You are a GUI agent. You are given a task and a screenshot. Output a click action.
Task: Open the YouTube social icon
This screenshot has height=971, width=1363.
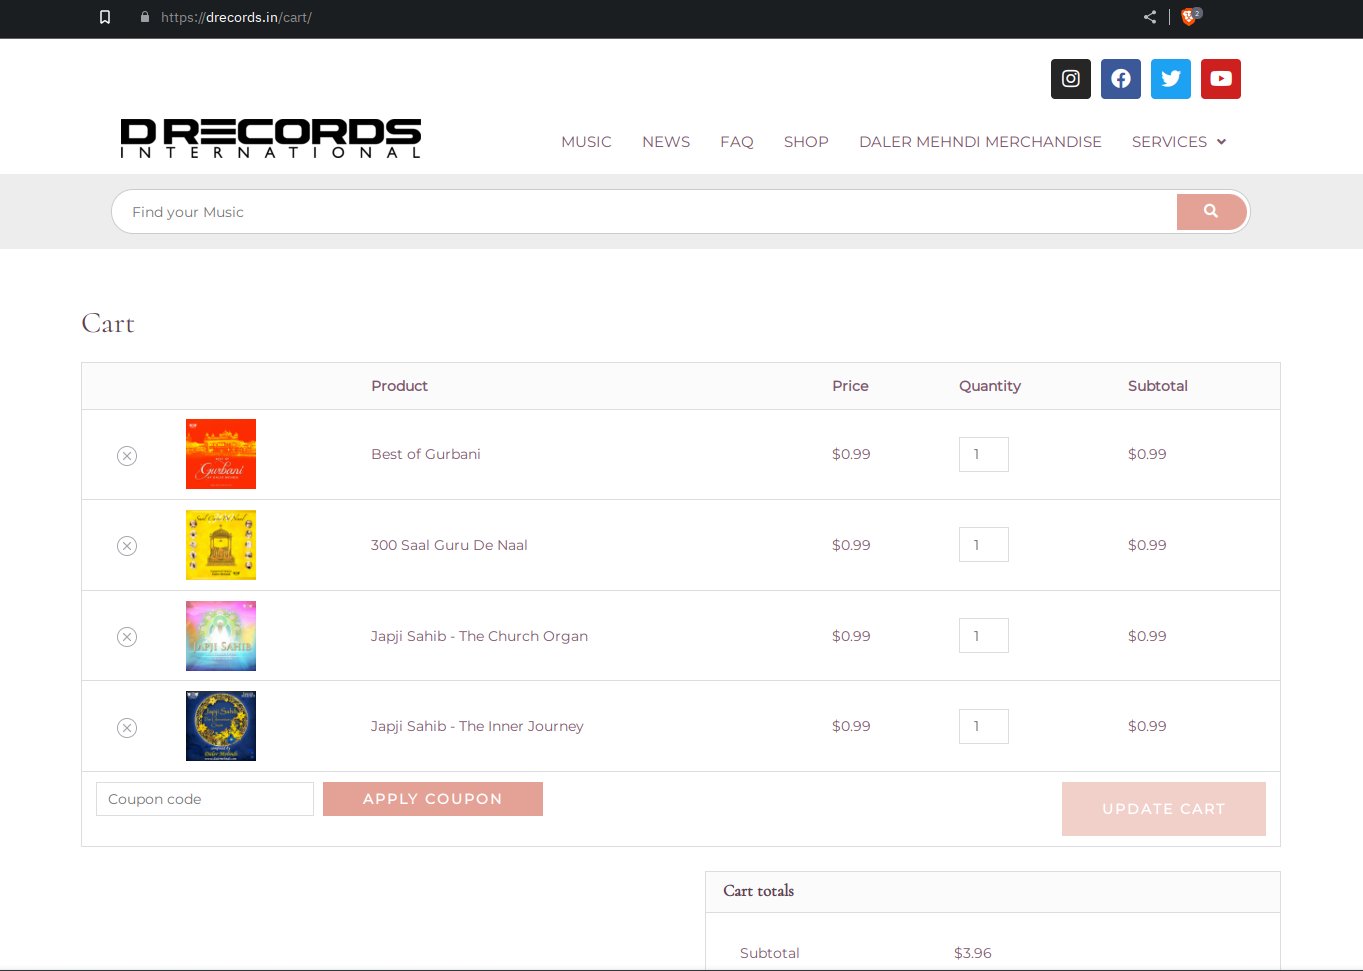(x=1220, y=79)
